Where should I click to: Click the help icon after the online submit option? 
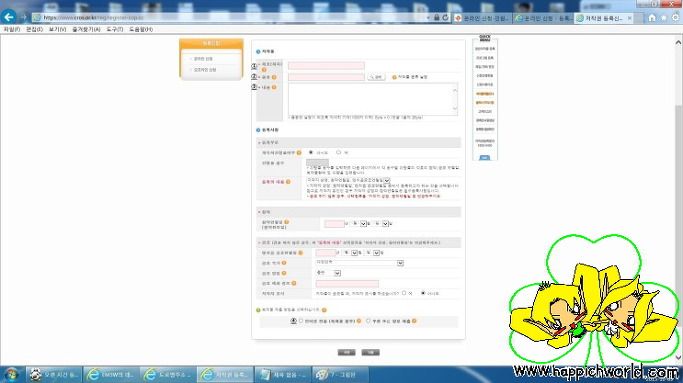(x=359, y=321)
